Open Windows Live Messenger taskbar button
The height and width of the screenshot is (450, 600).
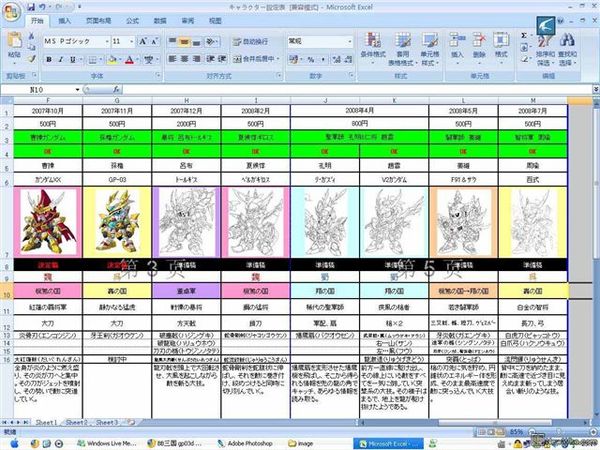pos(107,443)
